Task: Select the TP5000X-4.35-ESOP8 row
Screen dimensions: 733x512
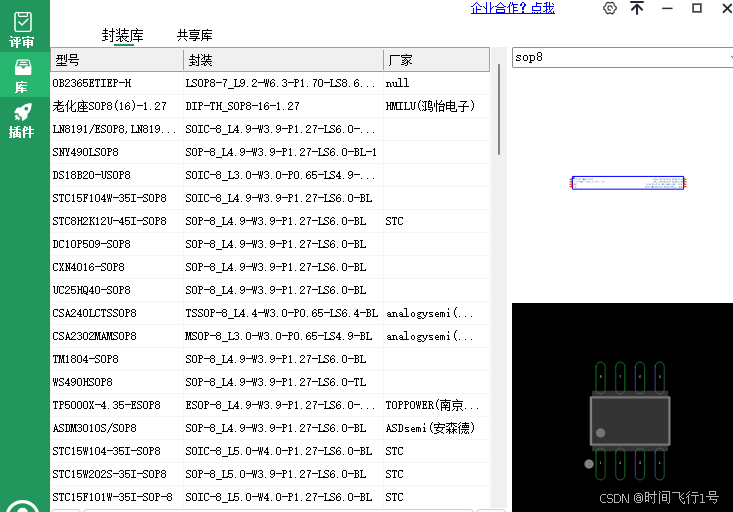Action: coord(270,405)
